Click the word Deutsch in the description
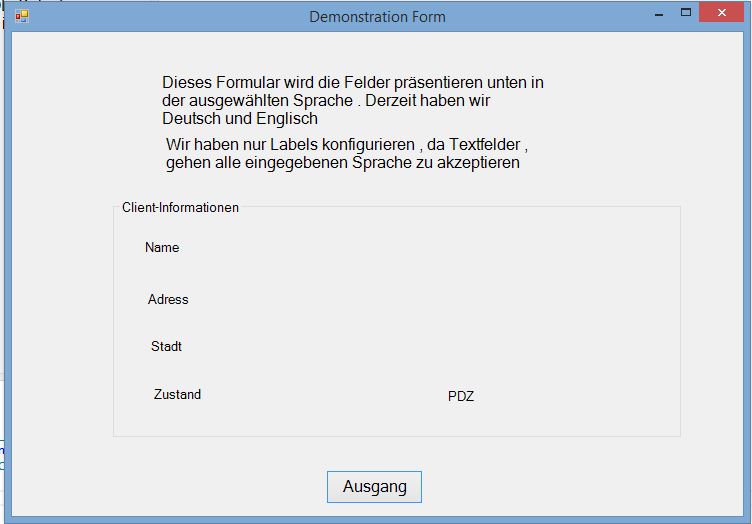752x524 pixels. (191, 119)
